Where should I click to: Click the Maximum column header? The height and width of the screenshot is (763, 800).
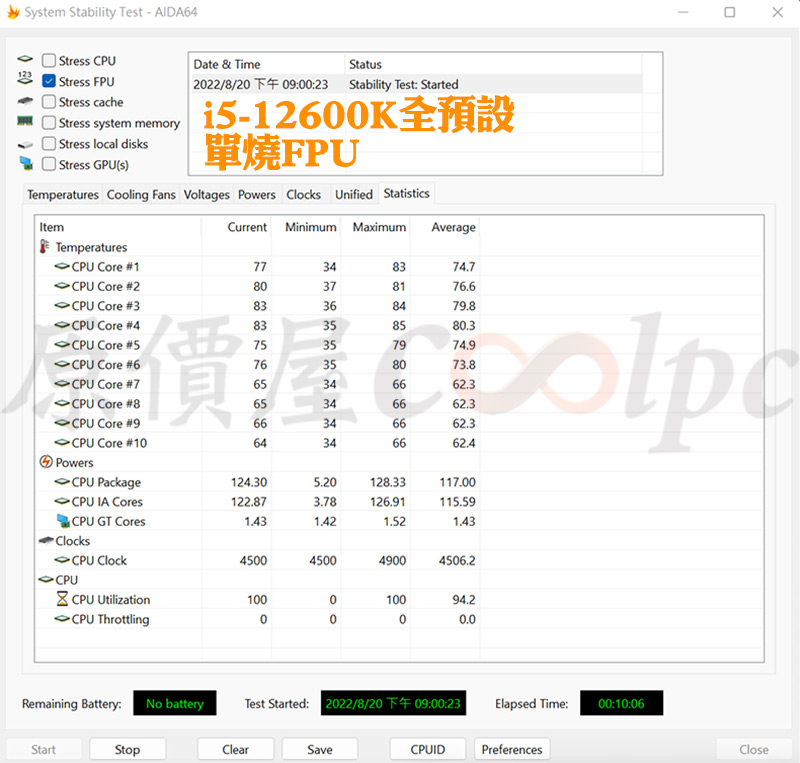pyautogui.click(x=376, y=227)
